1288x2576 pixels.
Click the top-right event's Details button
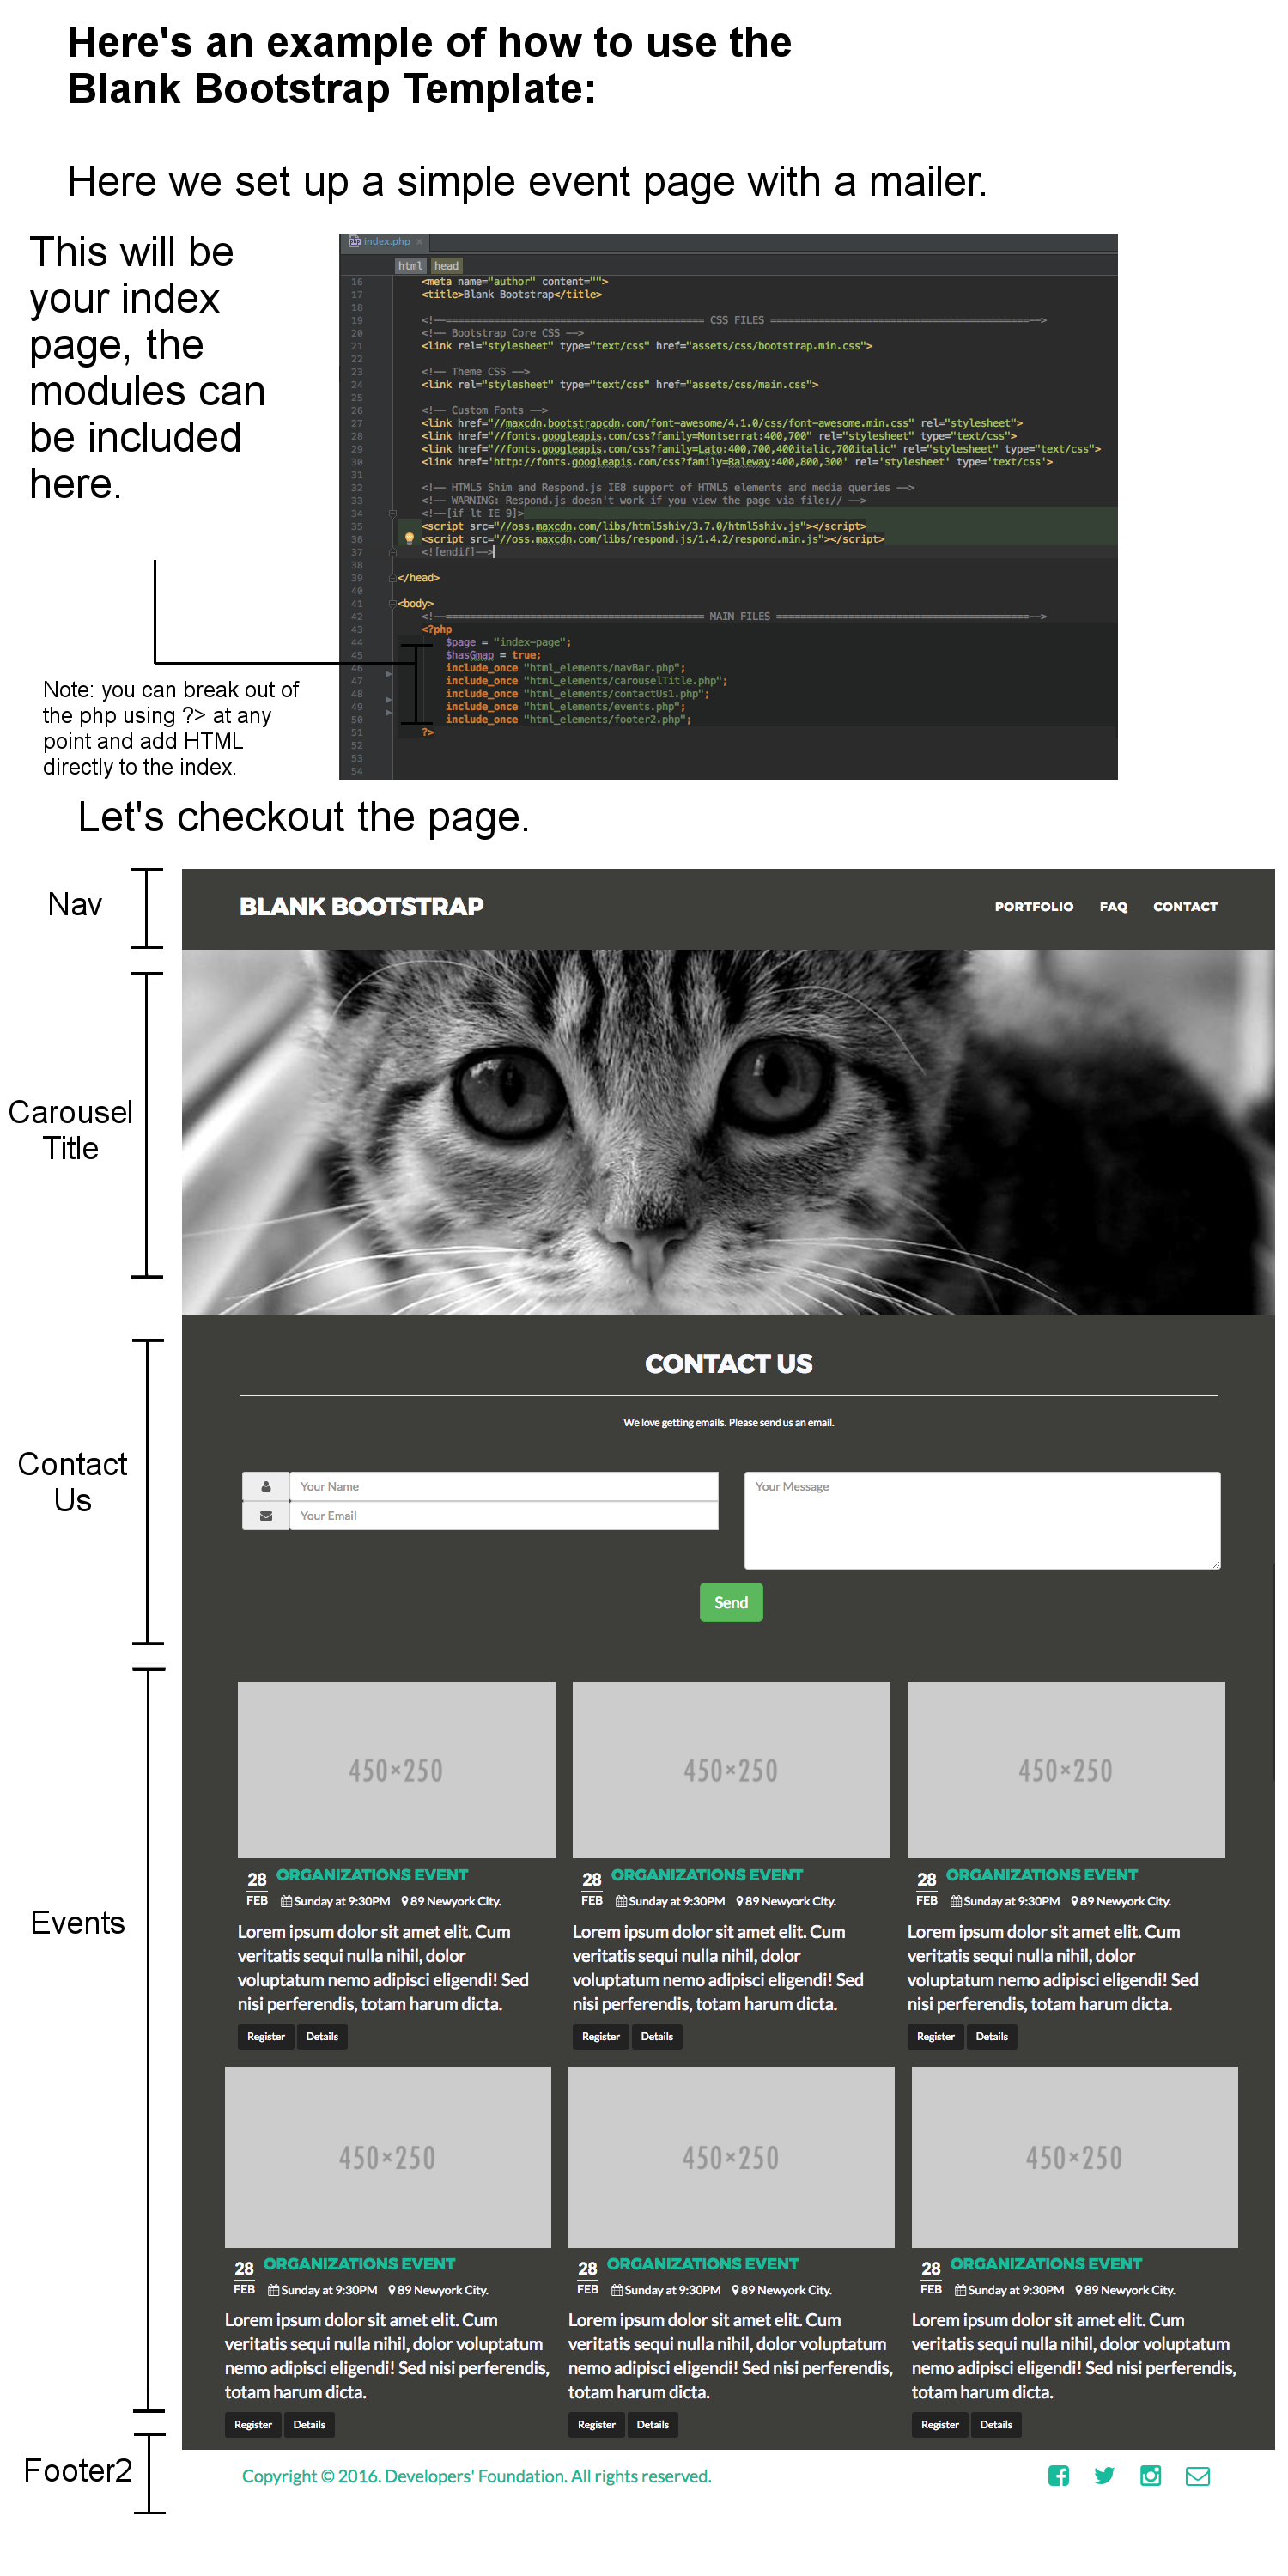pos(992,2036)
